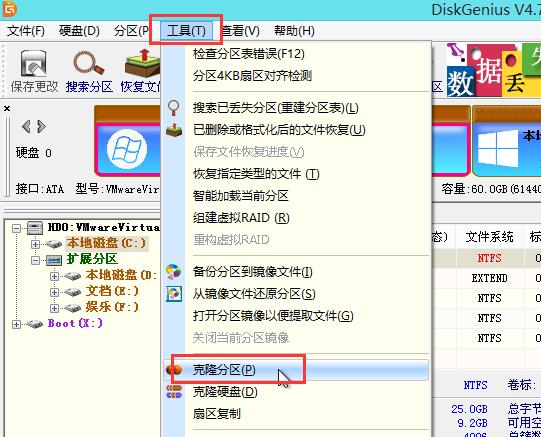Select 克隆分区(P) menu entry
Viewport: 541px width, 437px height.
pos(296,370)
